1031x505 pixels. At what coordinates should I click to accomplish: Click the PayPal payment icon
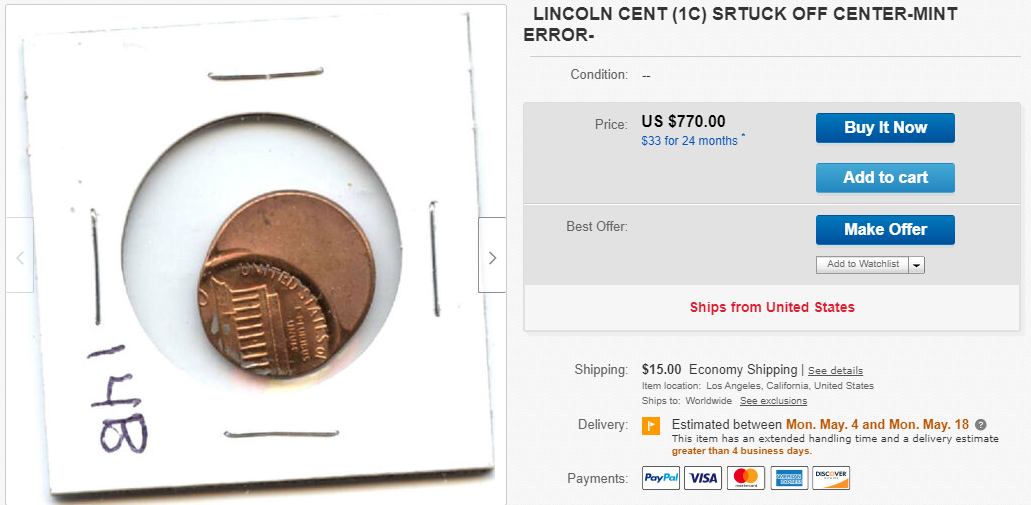pos(661,478)
